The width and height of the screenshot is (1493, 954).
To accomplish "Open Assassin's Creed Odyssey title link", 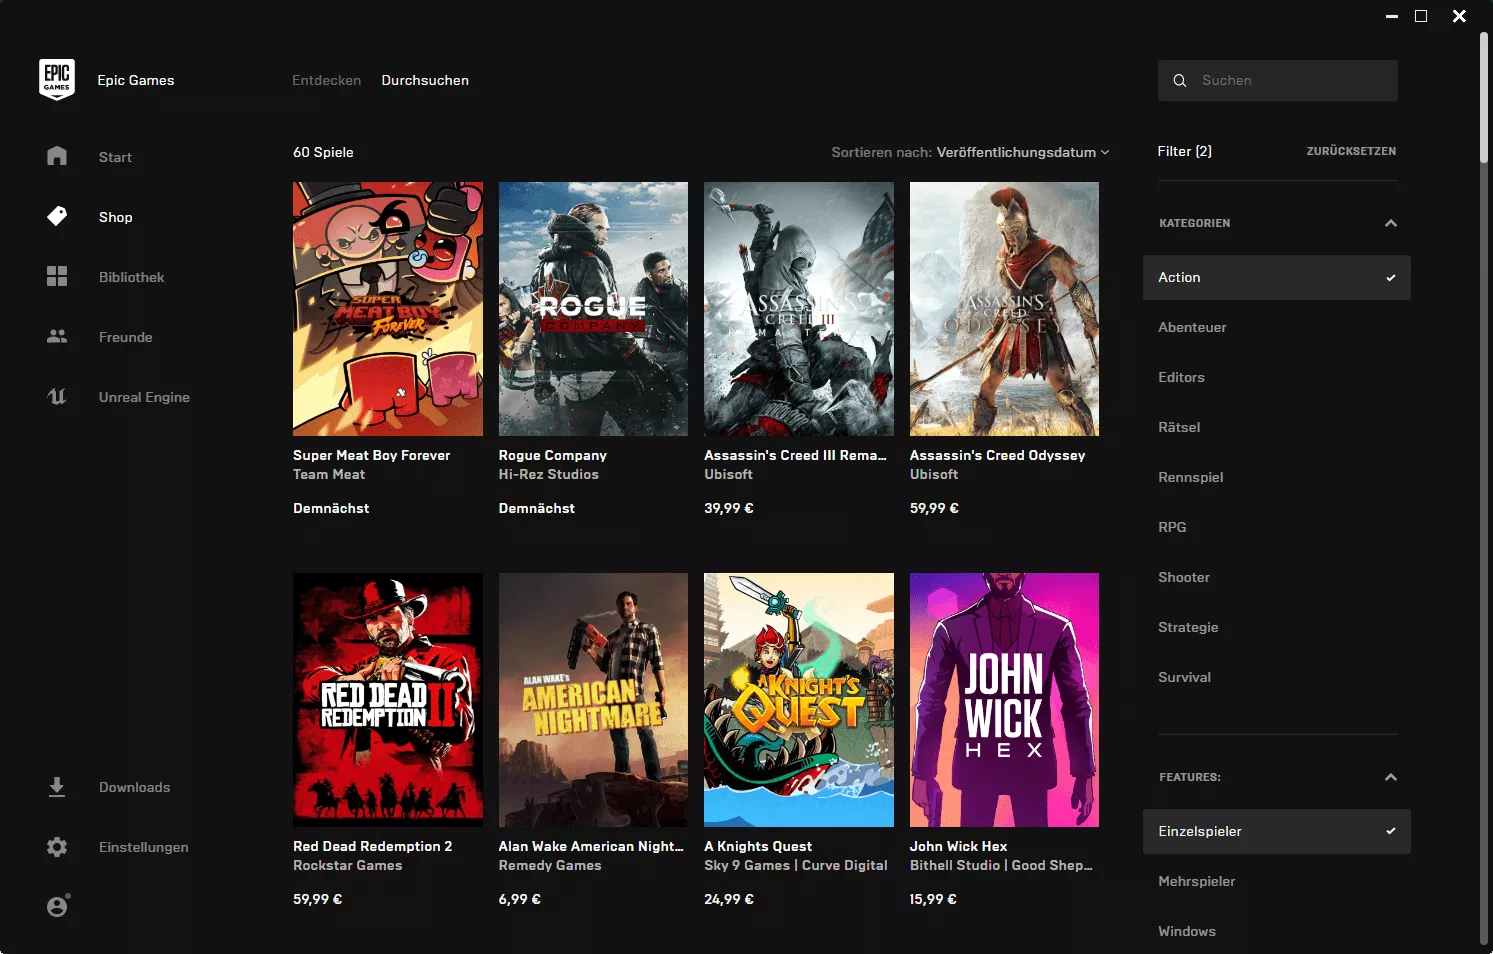I will [x=997, y=455].
